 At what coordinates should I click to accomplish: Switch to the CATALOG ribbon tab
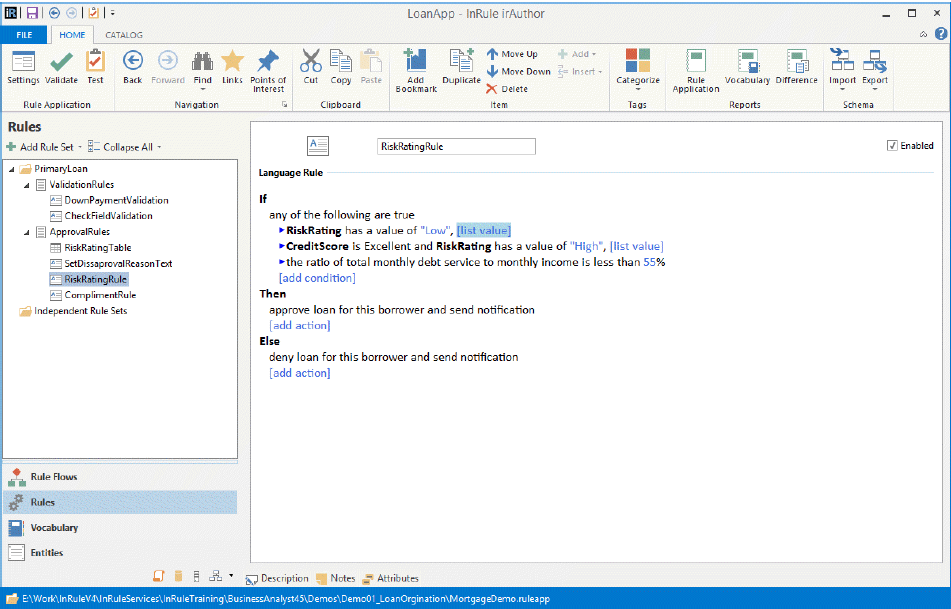click(124, 35)
